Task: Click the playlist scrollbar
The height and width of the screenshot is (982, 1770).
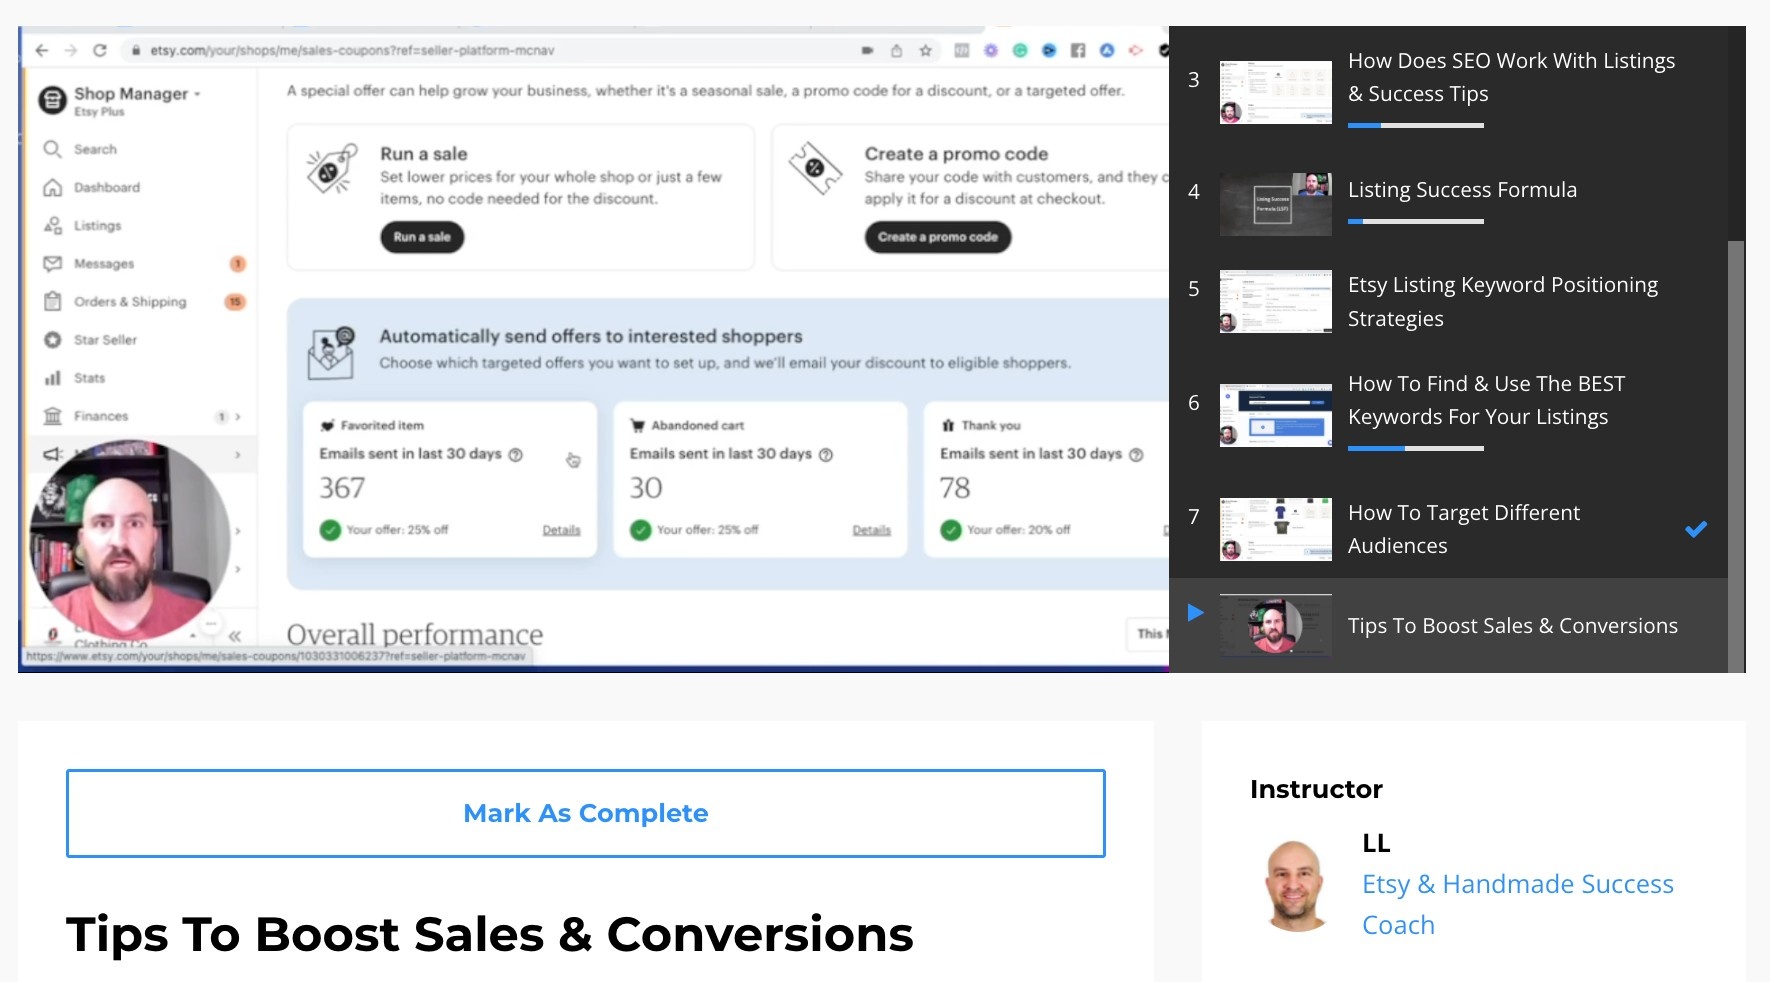Action: [x=1736, y=456]
